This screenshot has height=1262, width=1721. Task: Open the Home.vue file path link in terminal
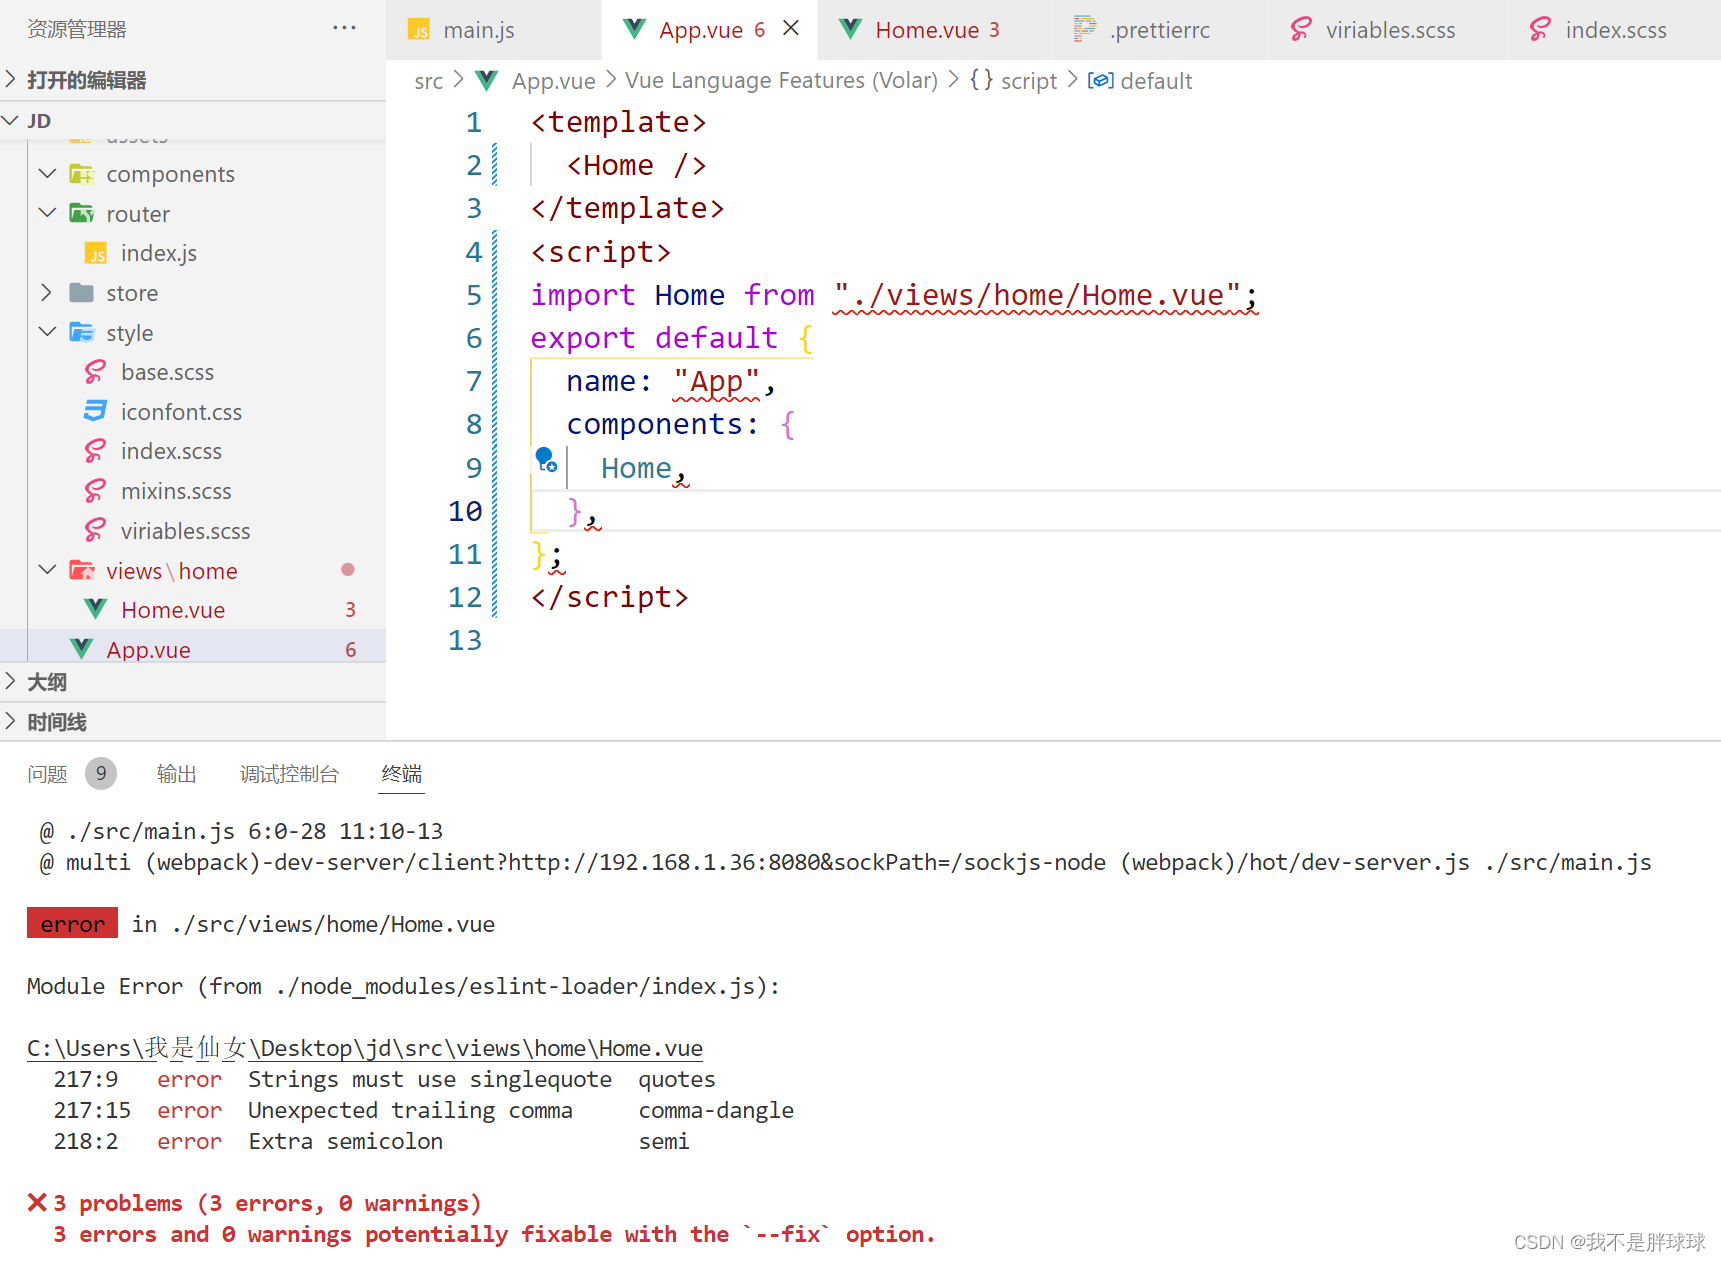click(x=365, y=1048)
